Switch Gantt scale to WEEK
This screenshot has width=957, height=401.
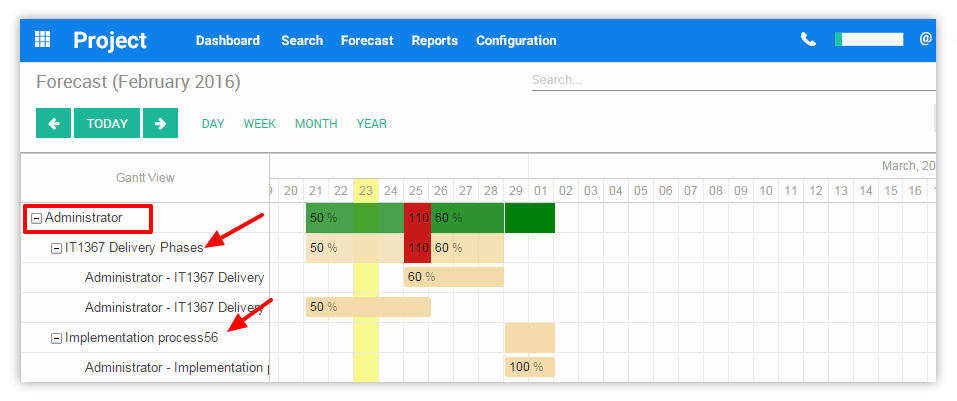(260, 124)
